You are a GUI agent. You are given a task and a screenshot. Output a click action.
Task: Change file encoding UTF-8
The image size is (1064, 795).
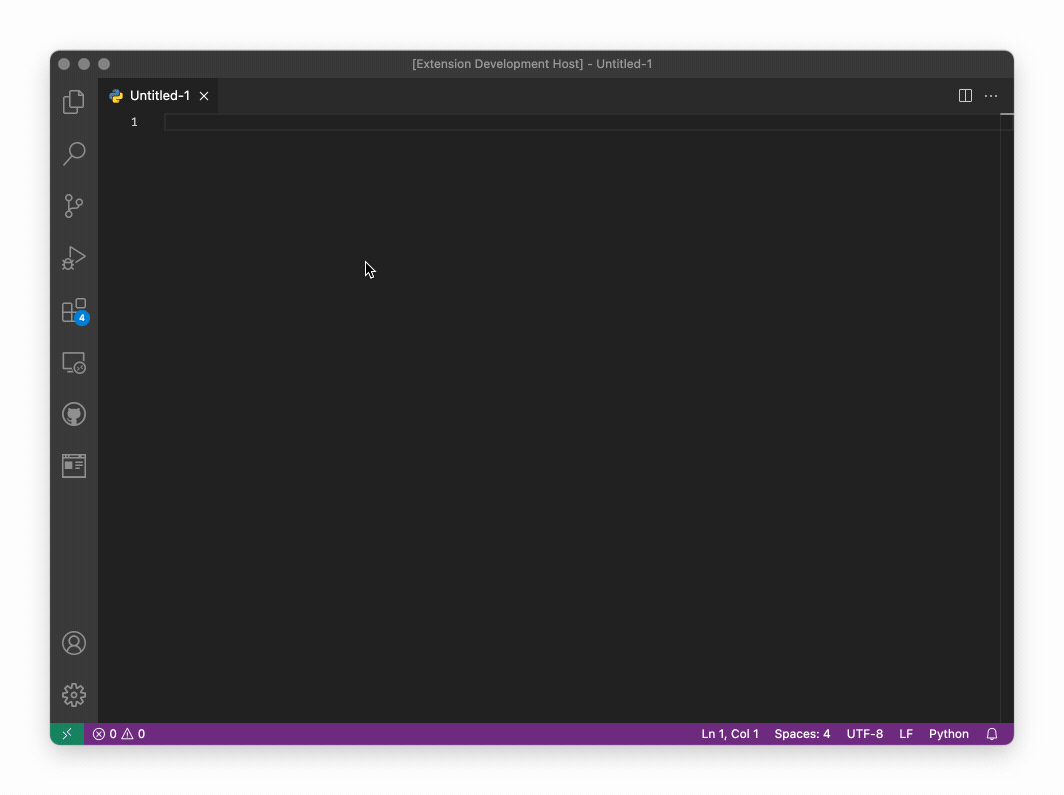(x=864, y=734)
